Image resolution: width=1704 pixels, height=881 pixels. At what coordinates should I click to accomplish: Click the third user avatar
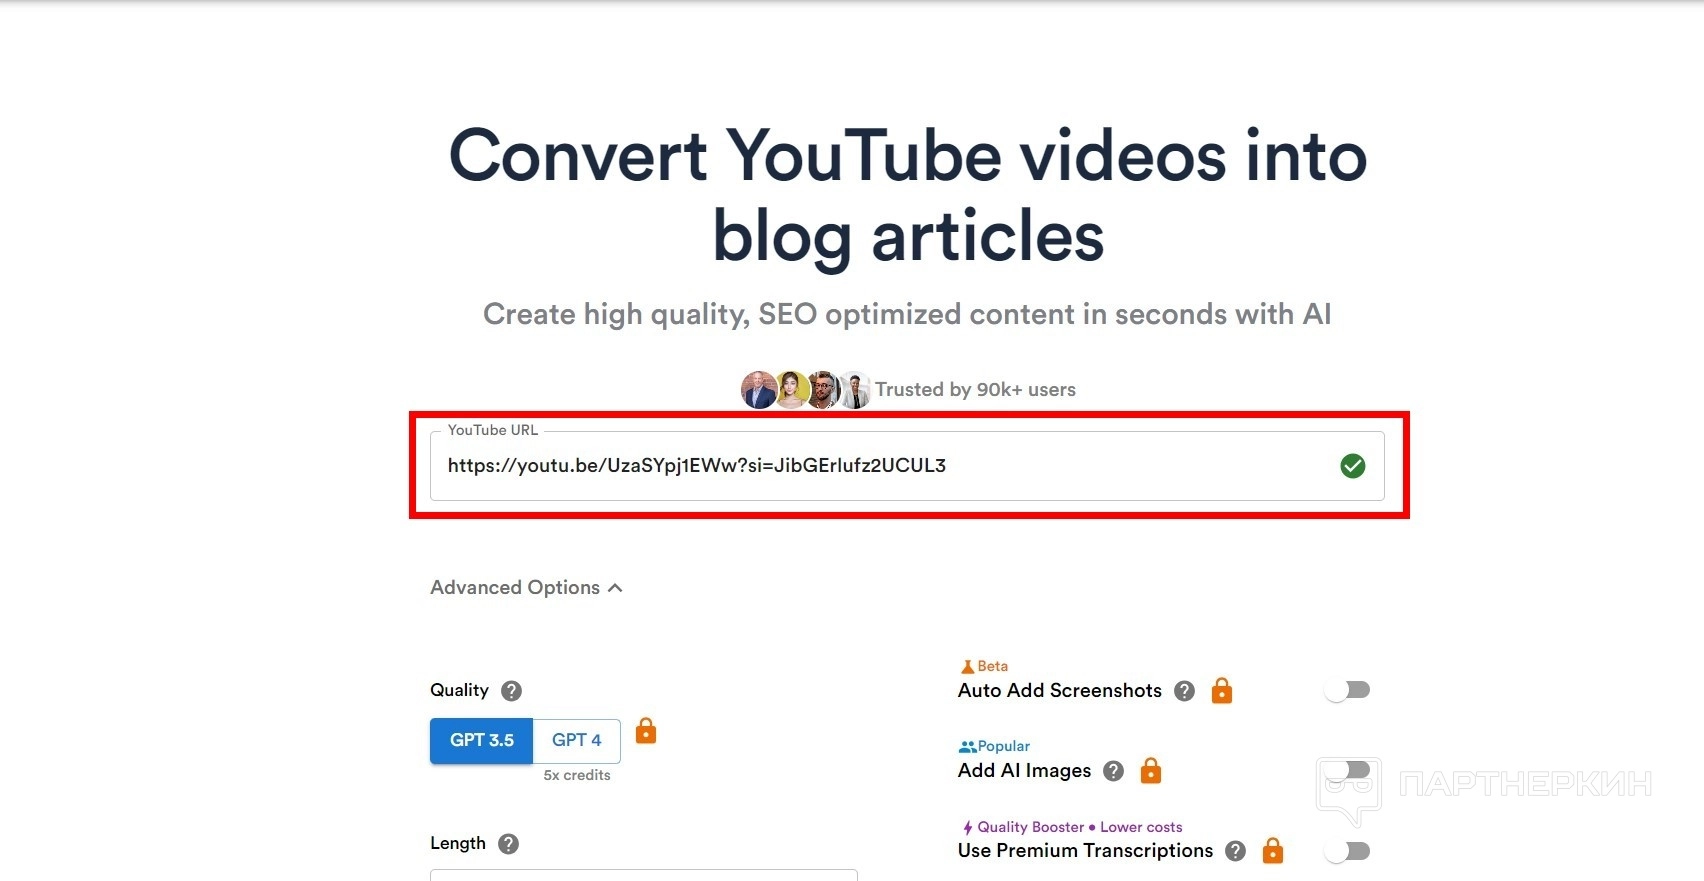(823, 390)
